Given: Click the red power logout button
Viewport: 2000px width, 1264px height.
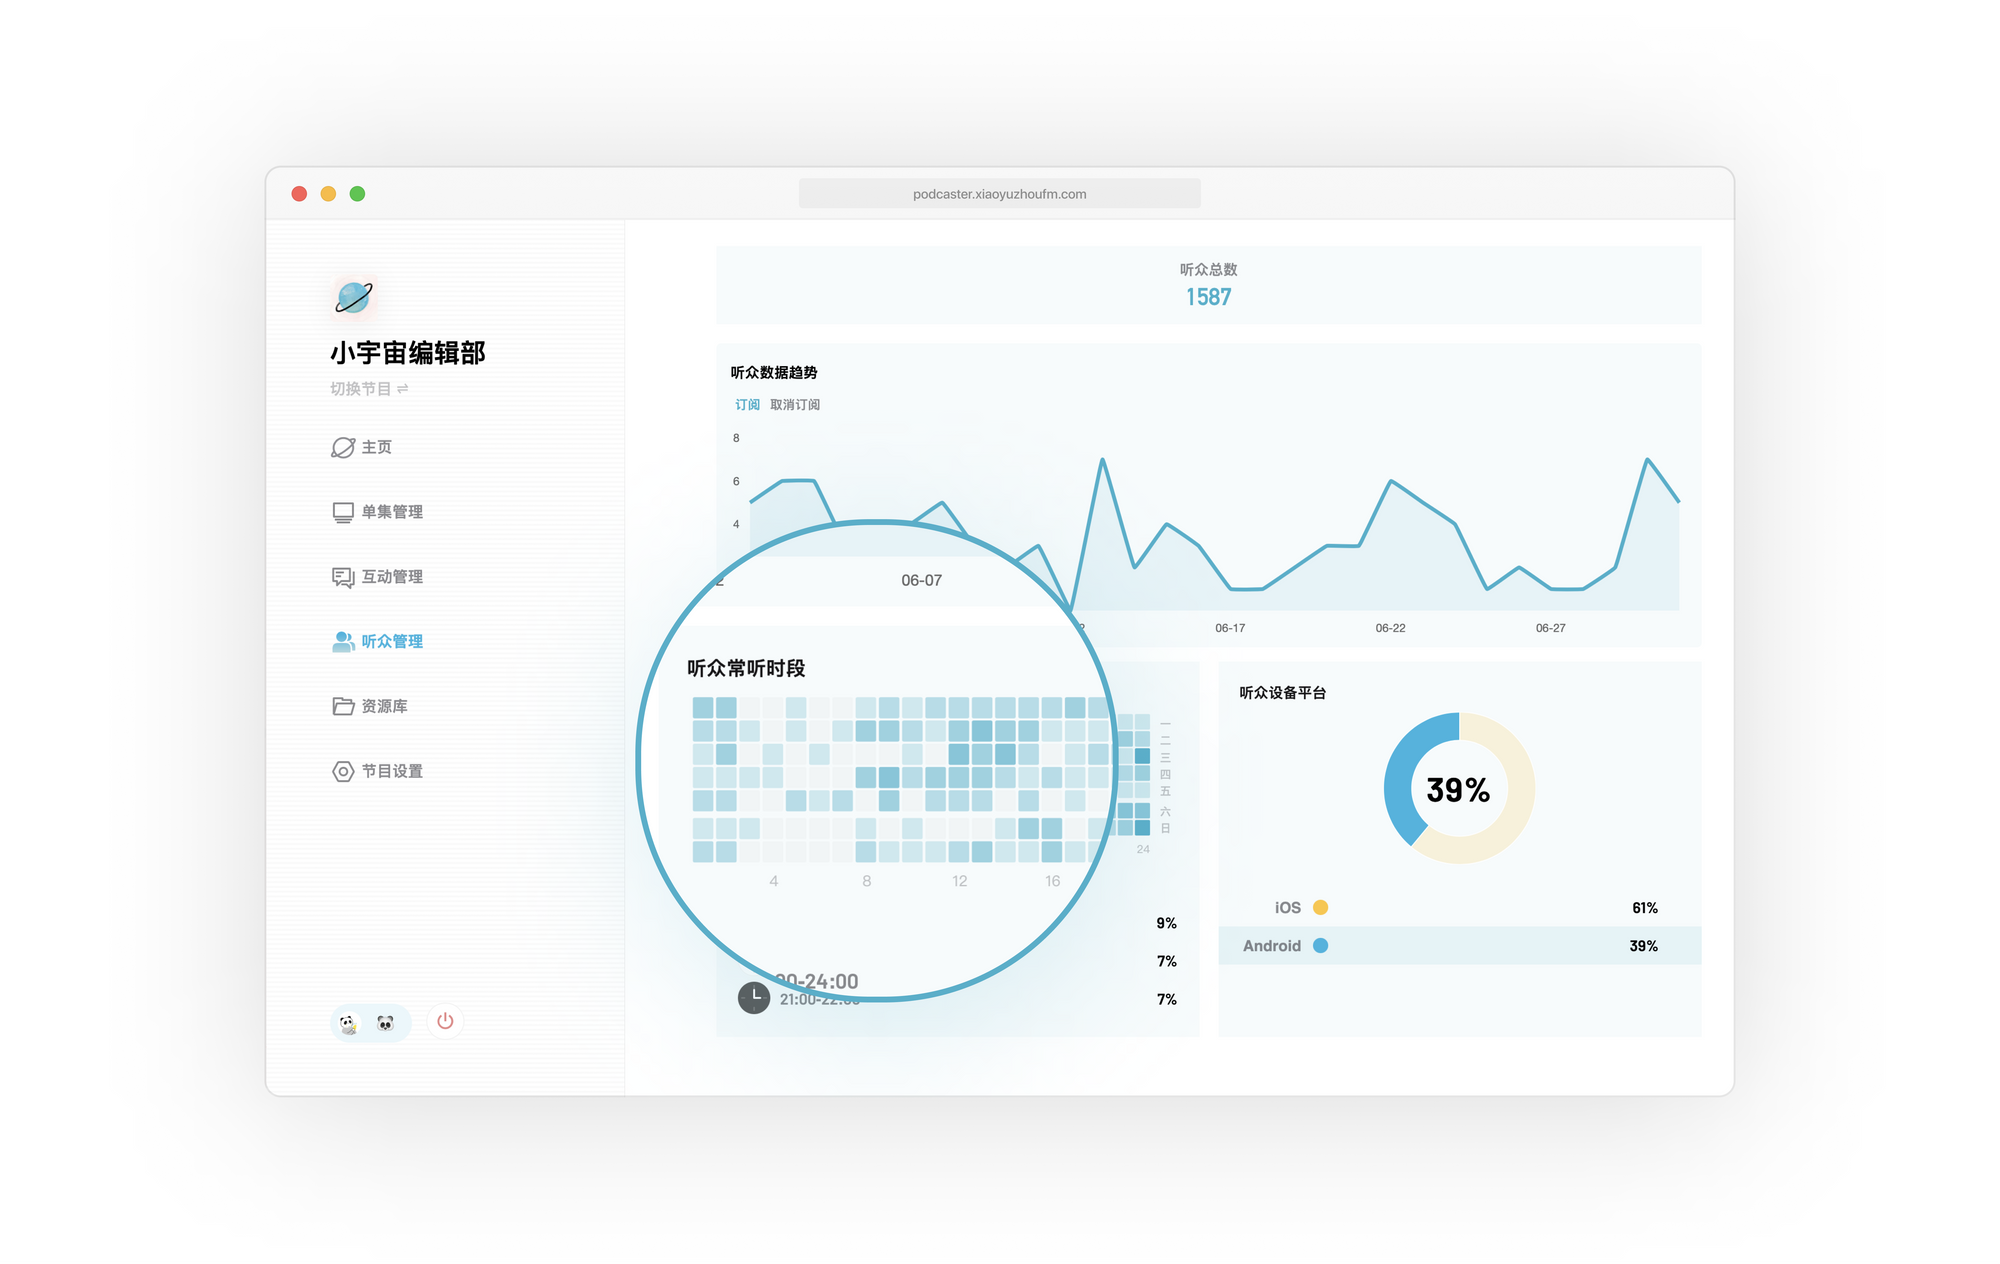Looking at the screenshot, I should tap(445, 1021).
